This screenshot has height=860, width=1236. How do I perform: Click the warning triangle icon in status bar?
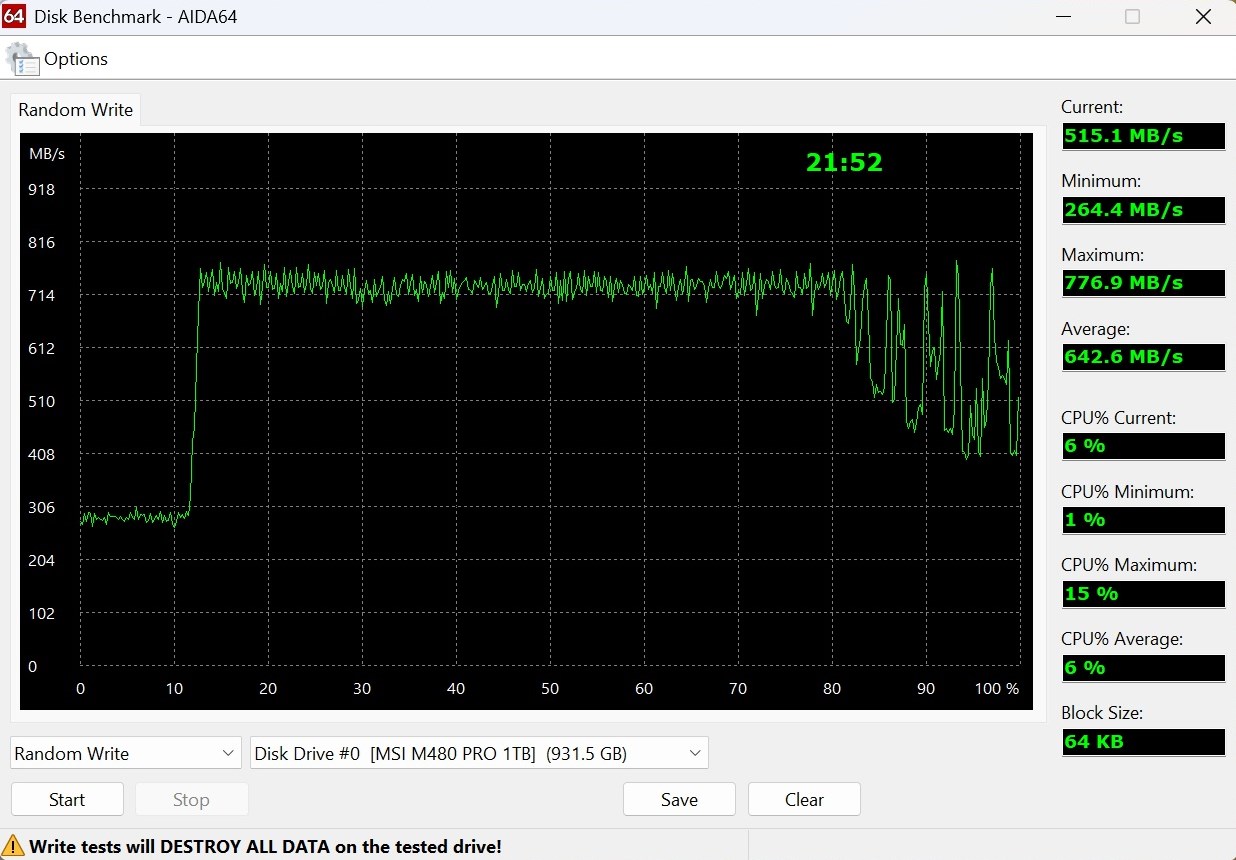pyautogui.click(x=14, y=846)
